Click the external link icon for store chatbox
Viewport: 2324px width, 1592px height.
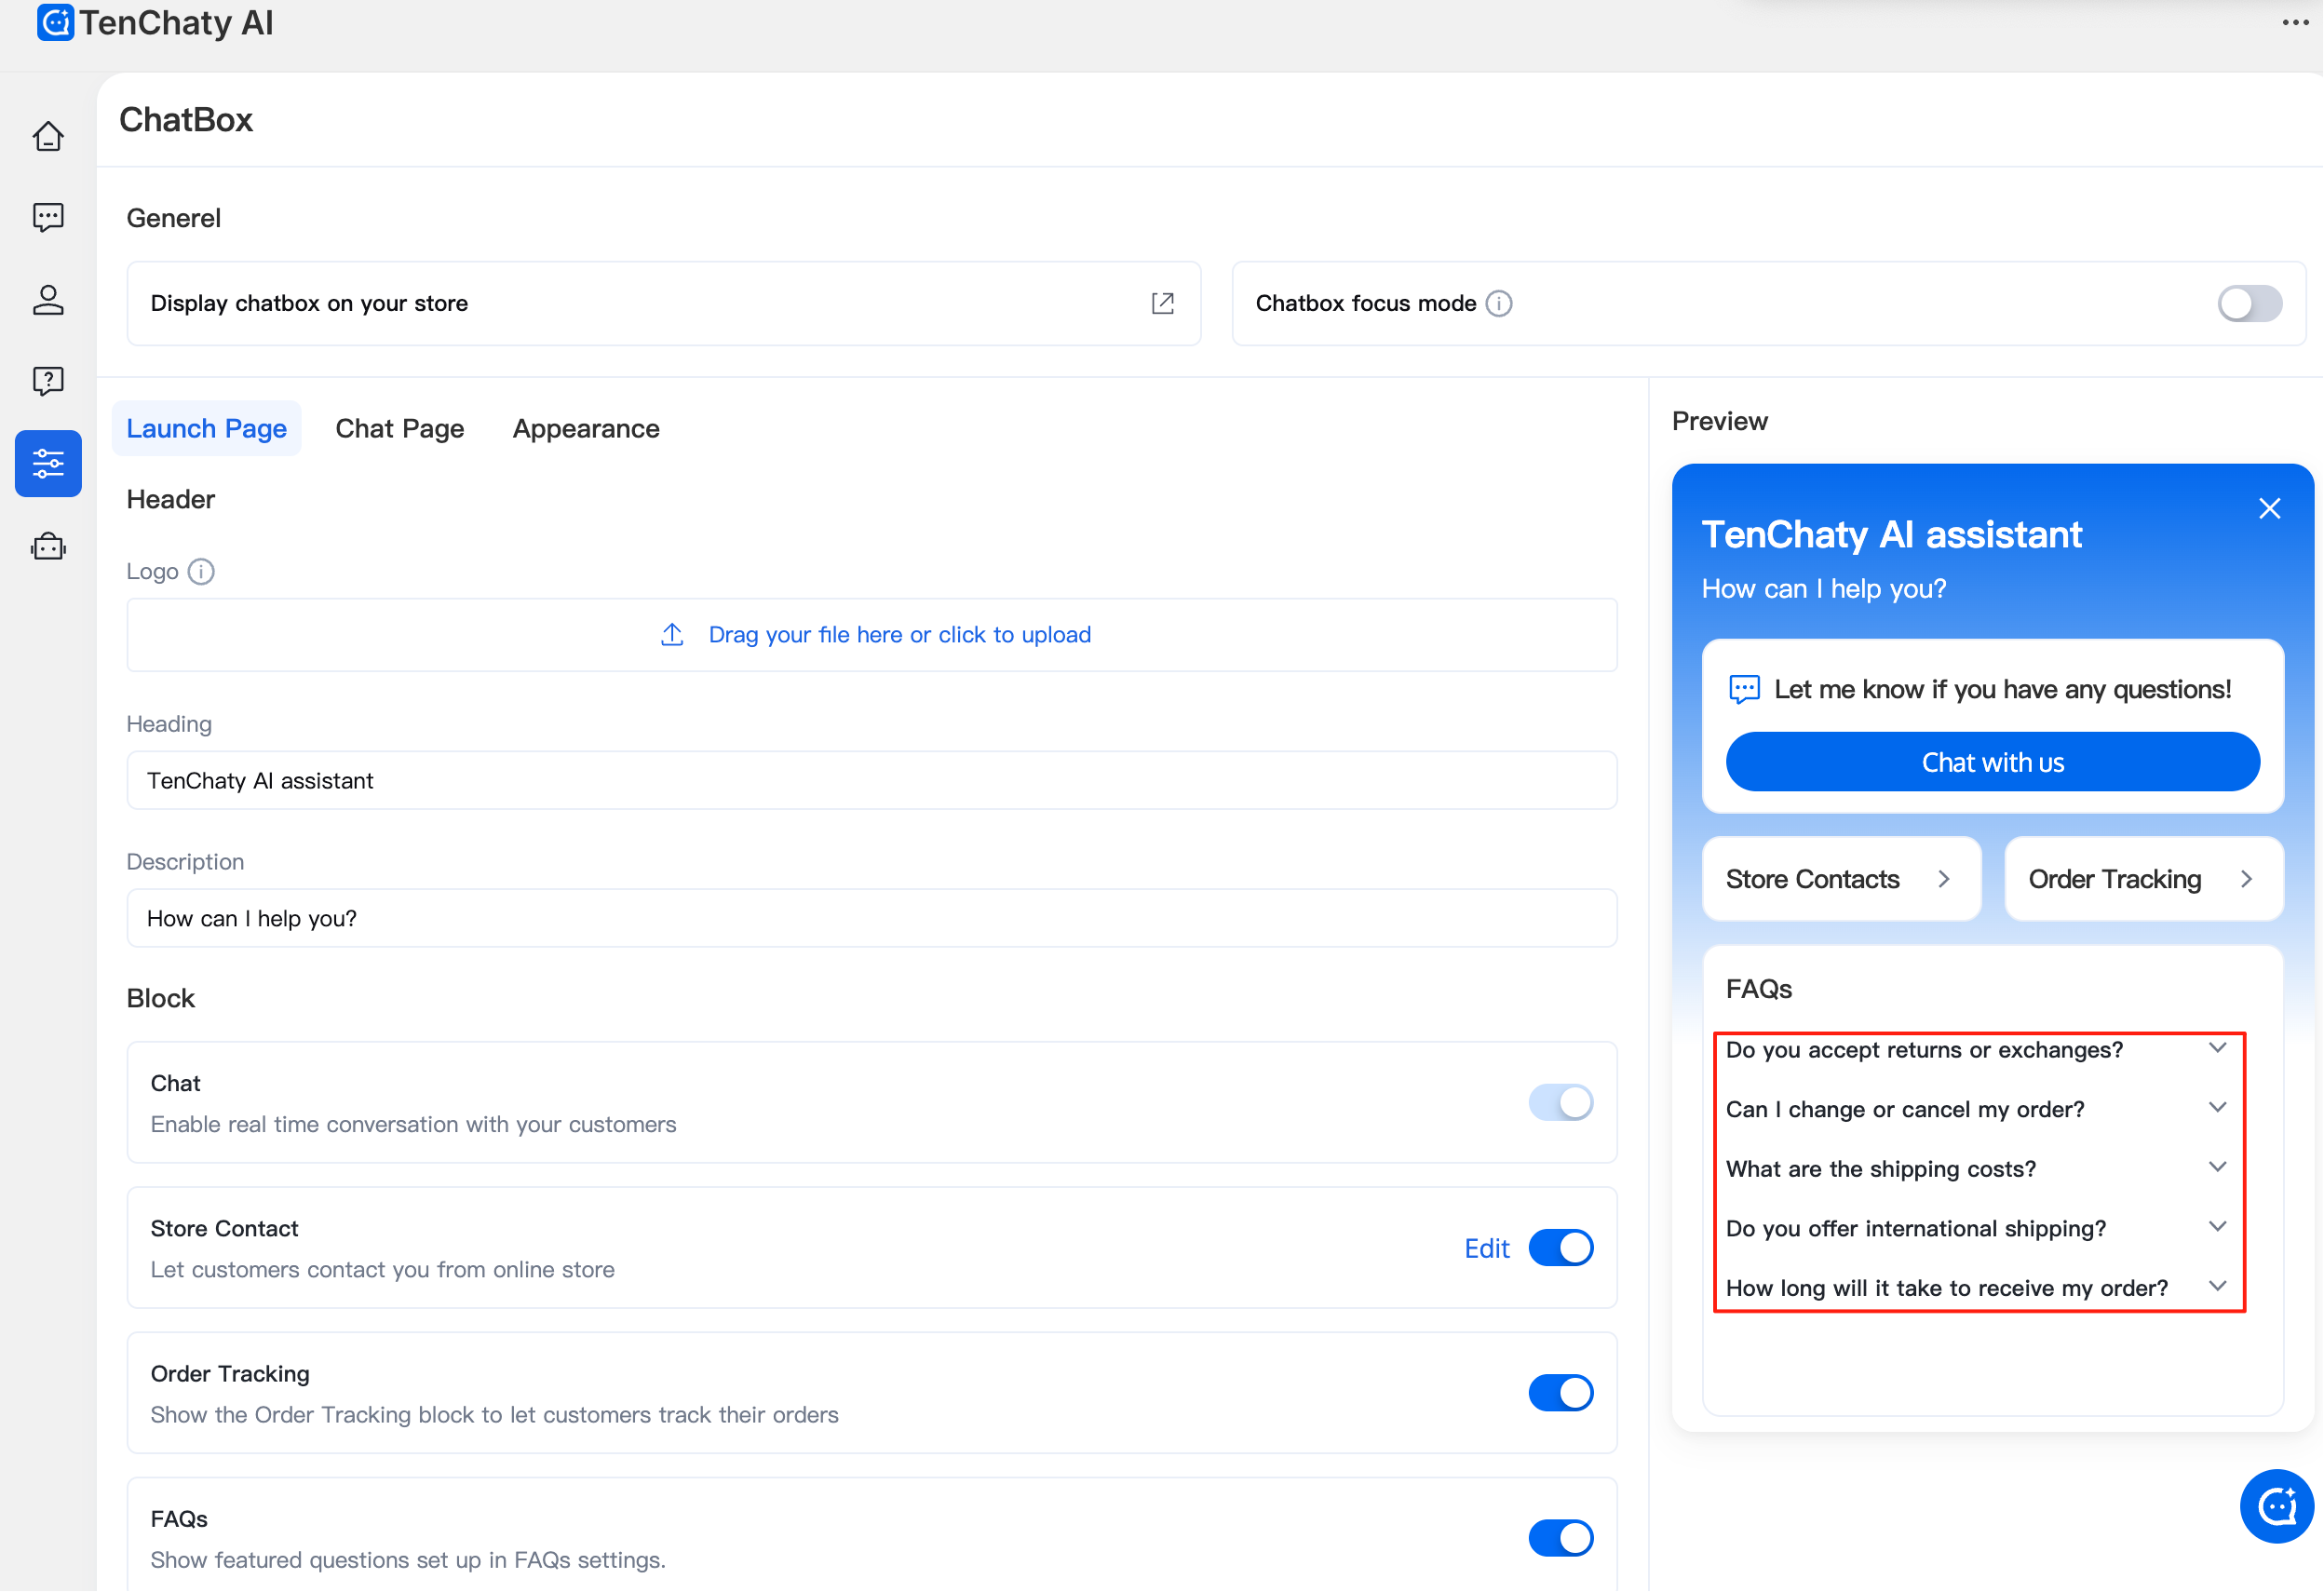click(x=1162, y=304)
